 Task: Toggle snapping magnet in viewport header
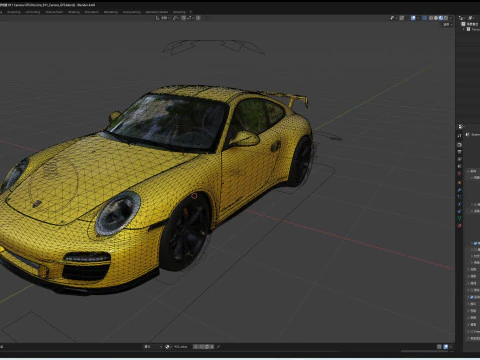(x=184, y=18)
